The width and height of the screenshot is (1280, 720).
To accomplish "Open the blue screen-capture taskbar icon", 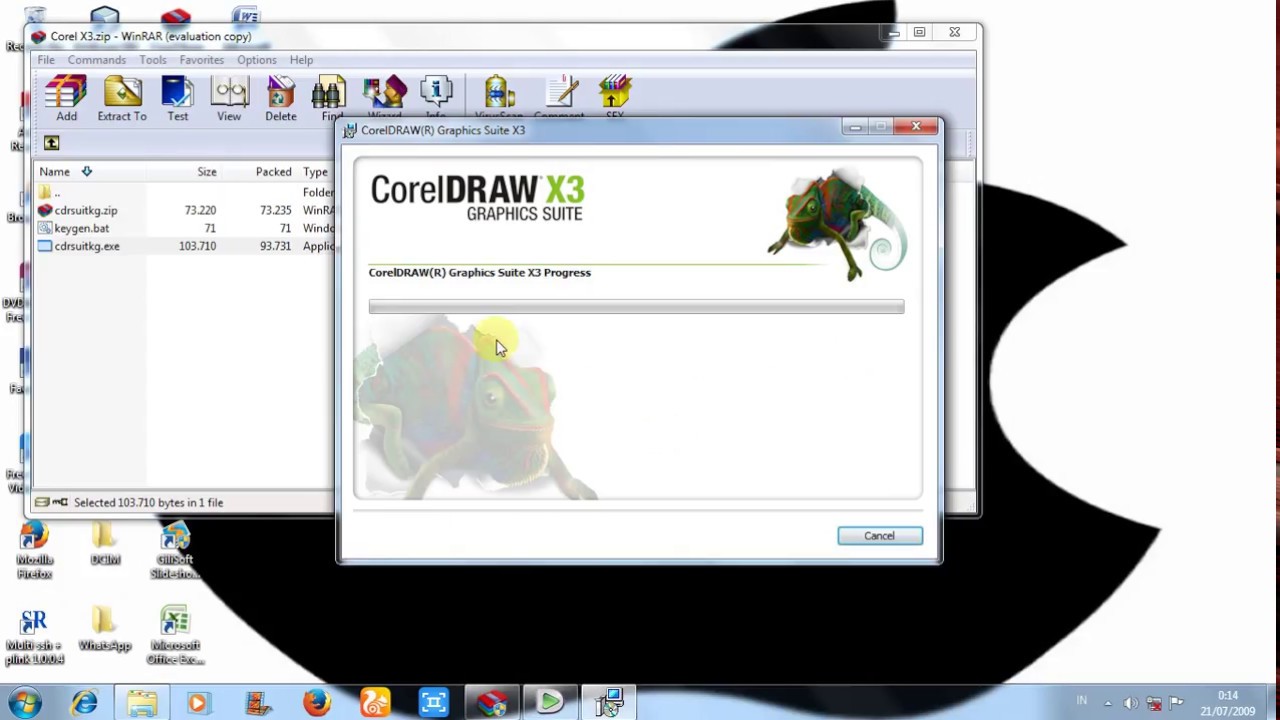I will coord(433,703).
